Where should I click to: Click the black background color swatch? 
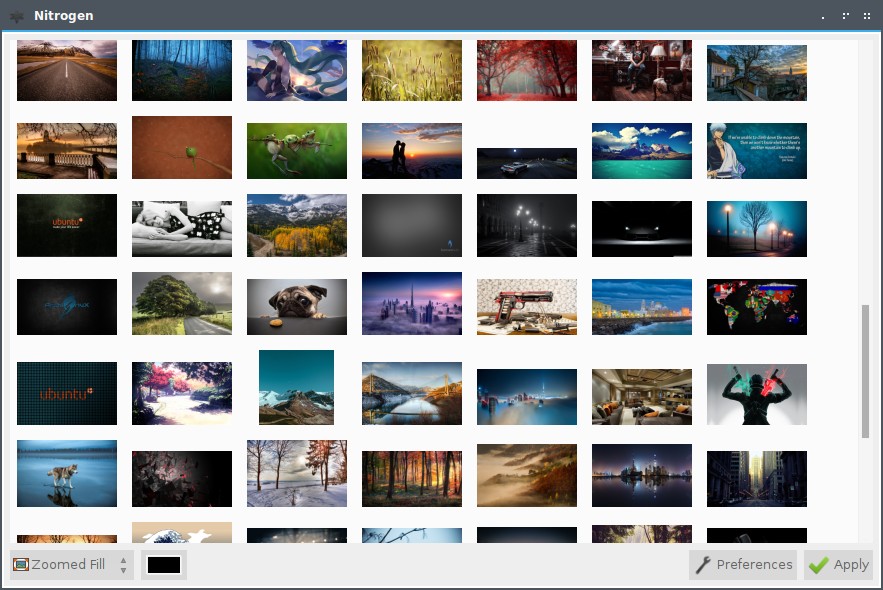pyautogui.click(x=164, y=565)
